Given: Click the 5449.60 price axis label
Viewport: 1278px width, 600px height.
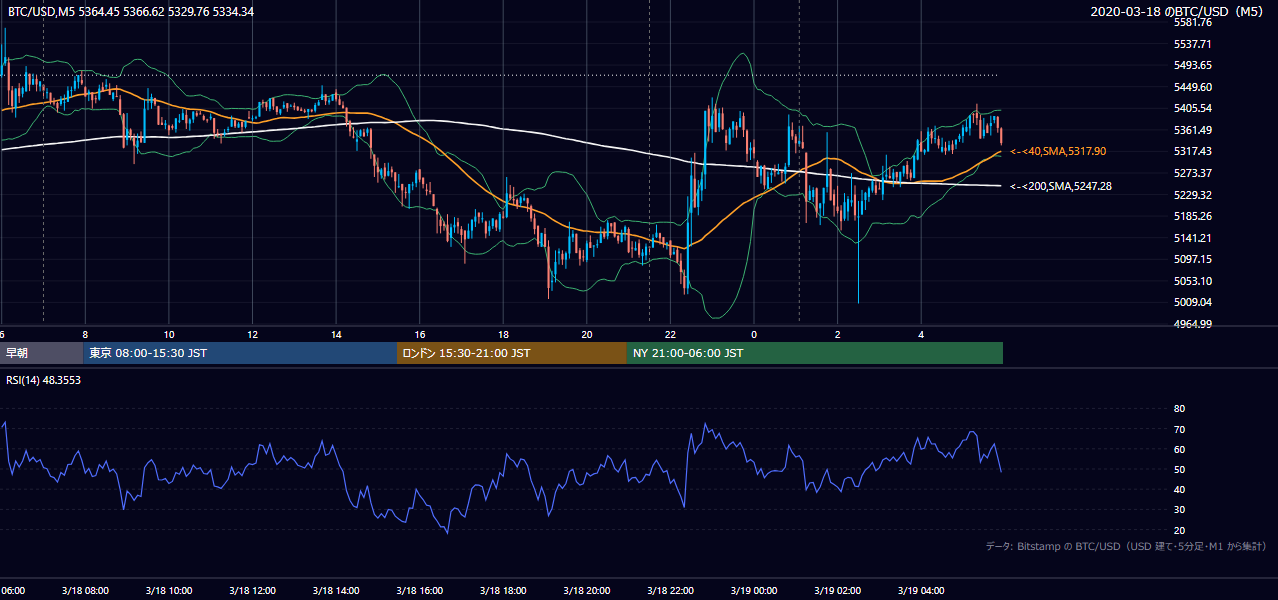Looking at the screenshot, I should (1193, 87).
